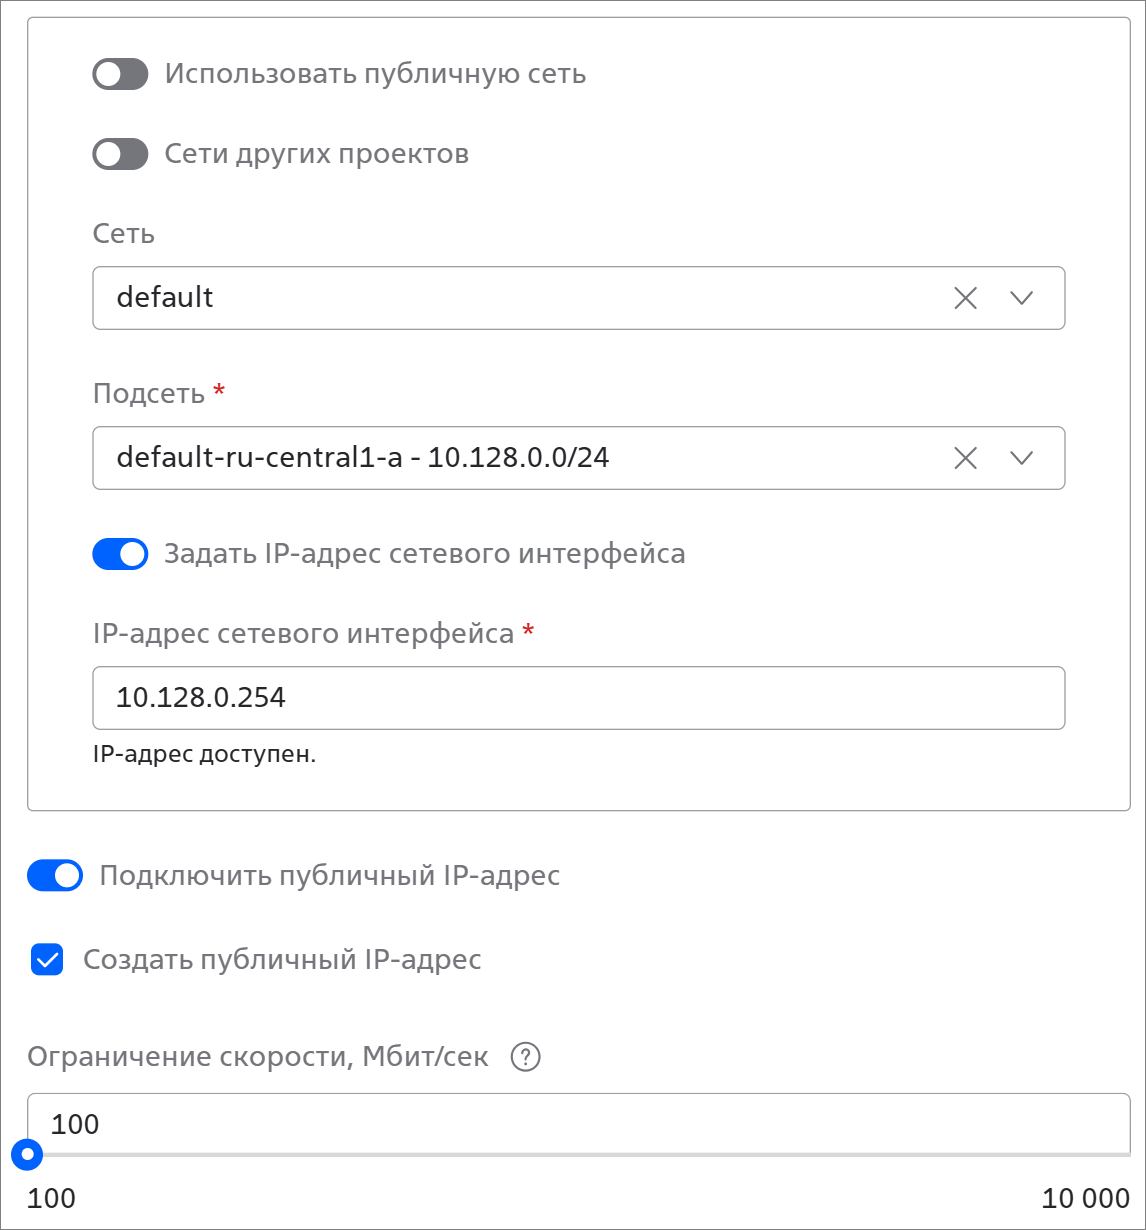The image size is (1146, 1230).
Task: Click the Создать публичный IP-адрес label text
Action: pyautogui.click(x=282, y=960)
